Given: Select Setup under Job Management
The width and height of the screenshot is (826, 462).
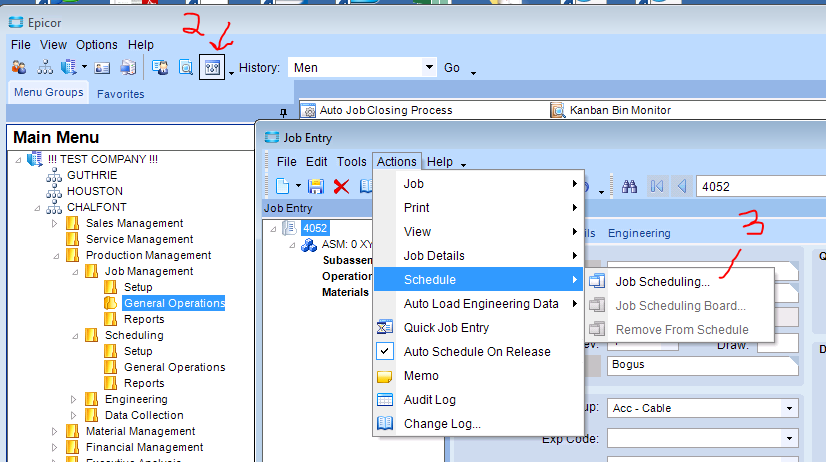Looking at the screenshot, I should point(138,287).
